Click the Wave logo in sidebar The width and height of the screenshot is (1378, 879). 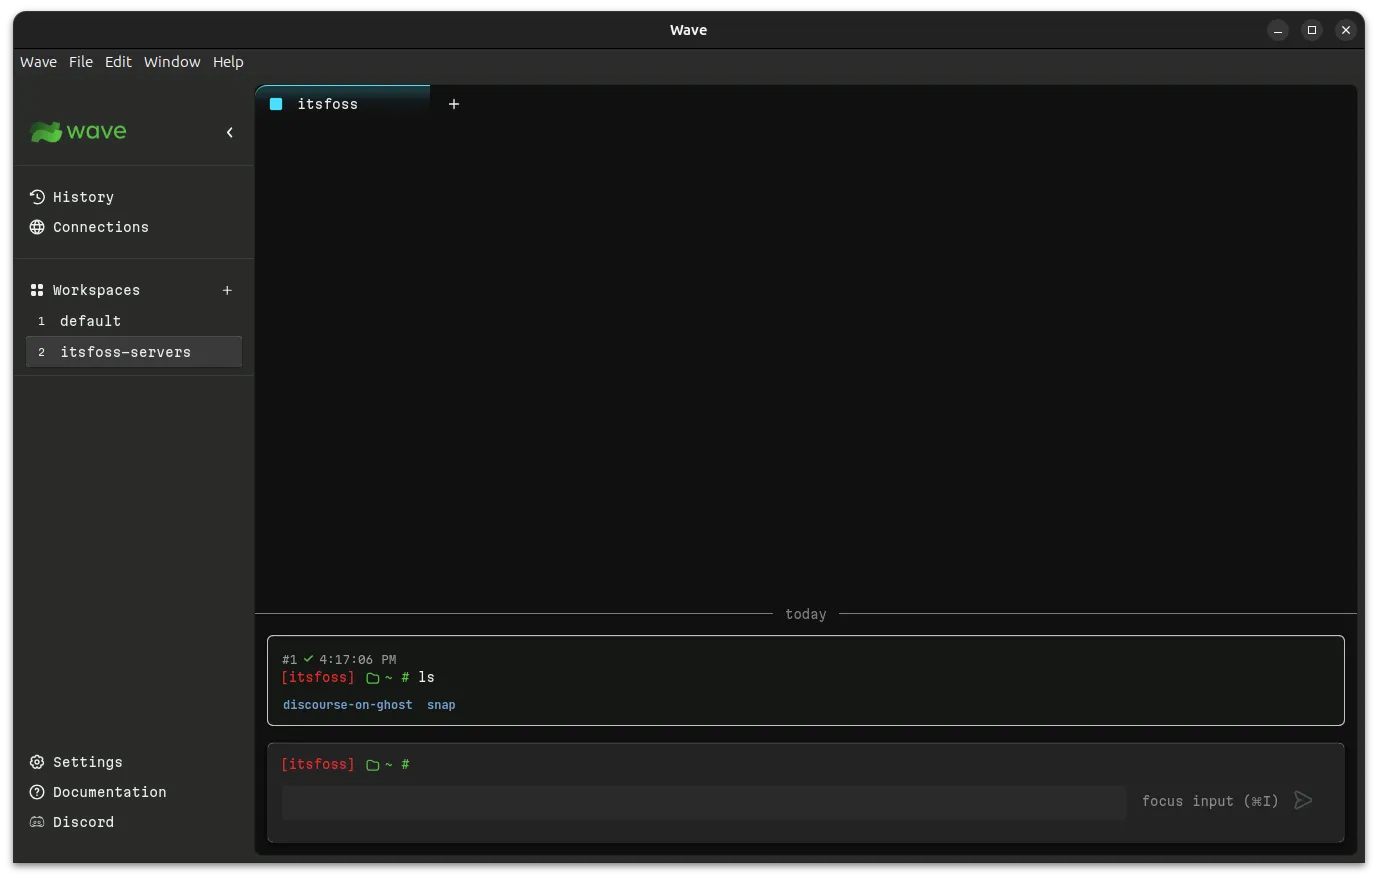78,132
